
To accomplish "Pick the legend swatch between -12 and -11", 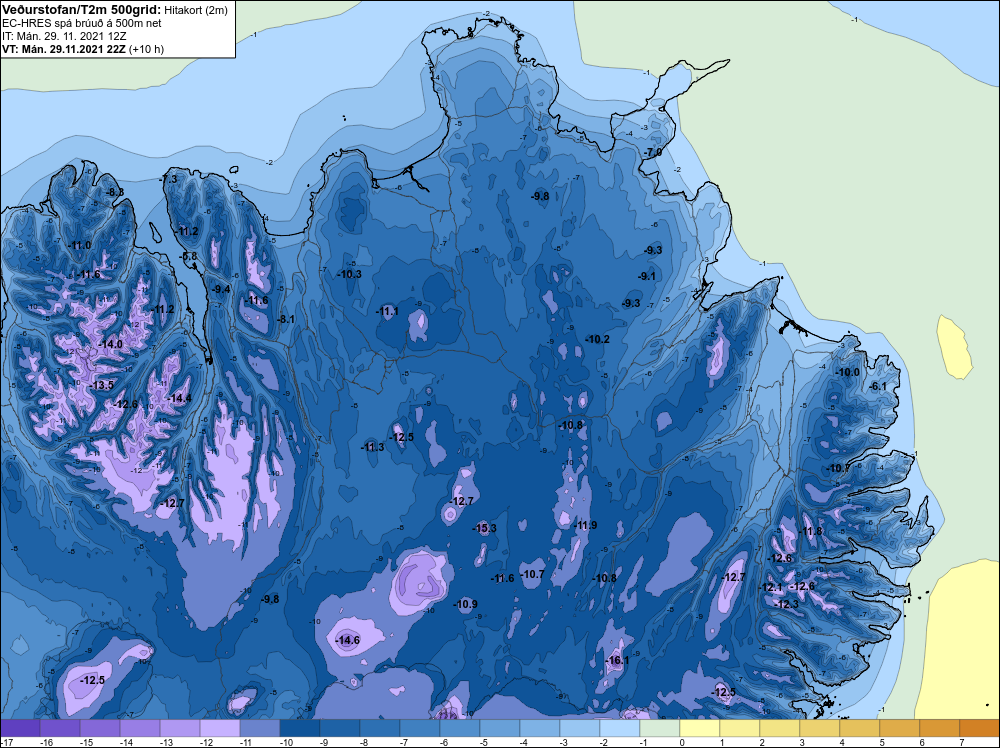I will tap(220, 728).
